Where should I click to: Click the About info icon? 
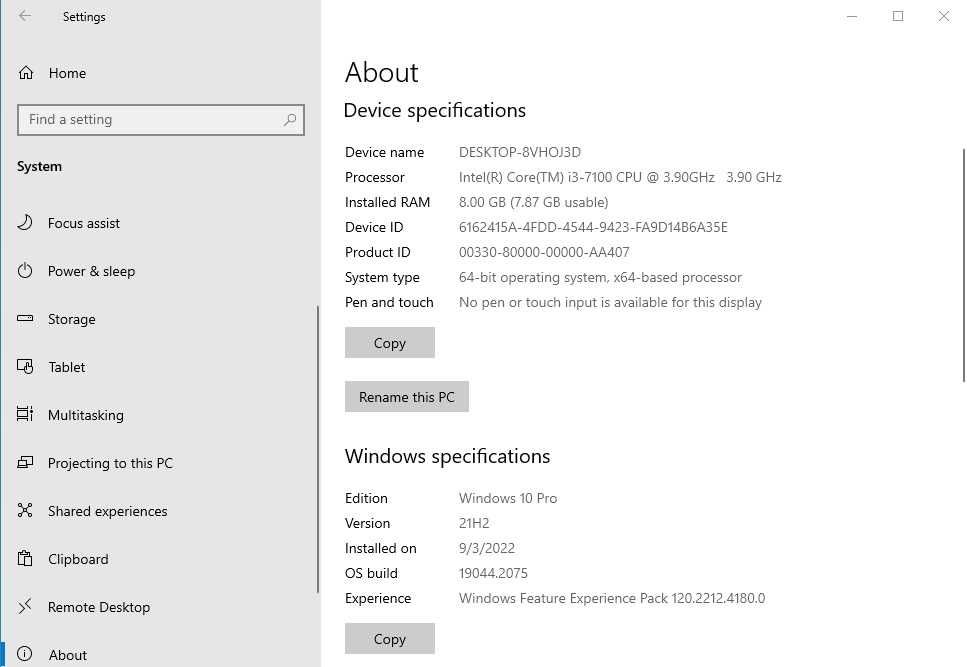(x=25, y=654)
